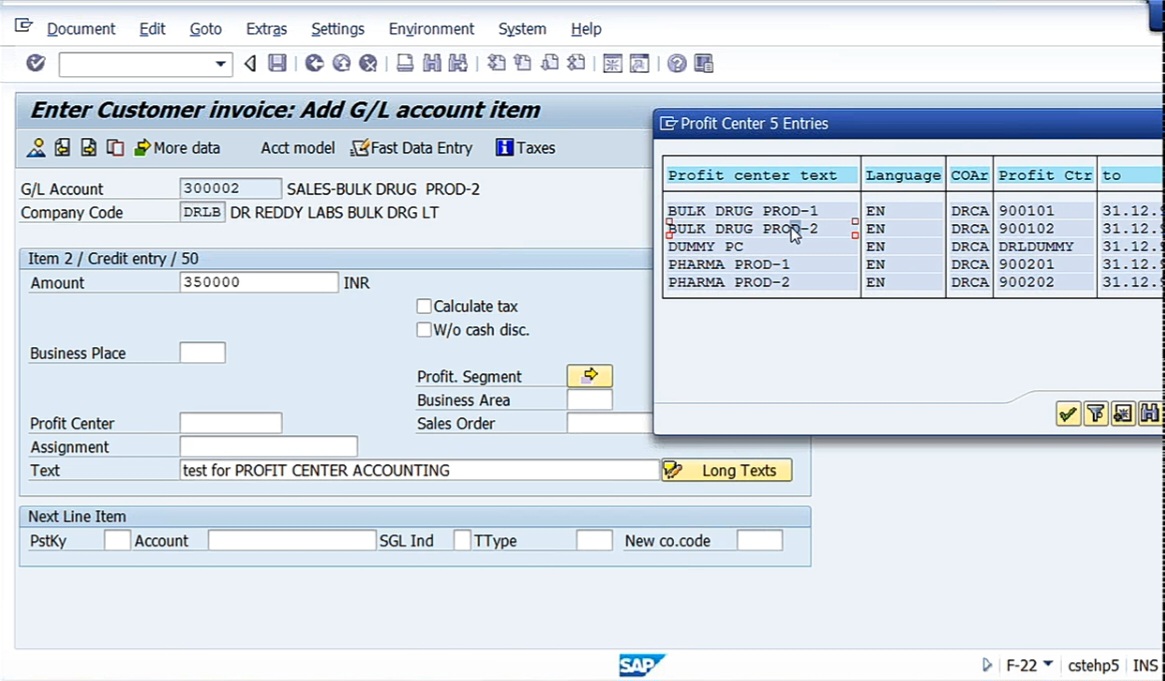Click the First Page icon
1165x681 pixels.
(x=496, y=63)
